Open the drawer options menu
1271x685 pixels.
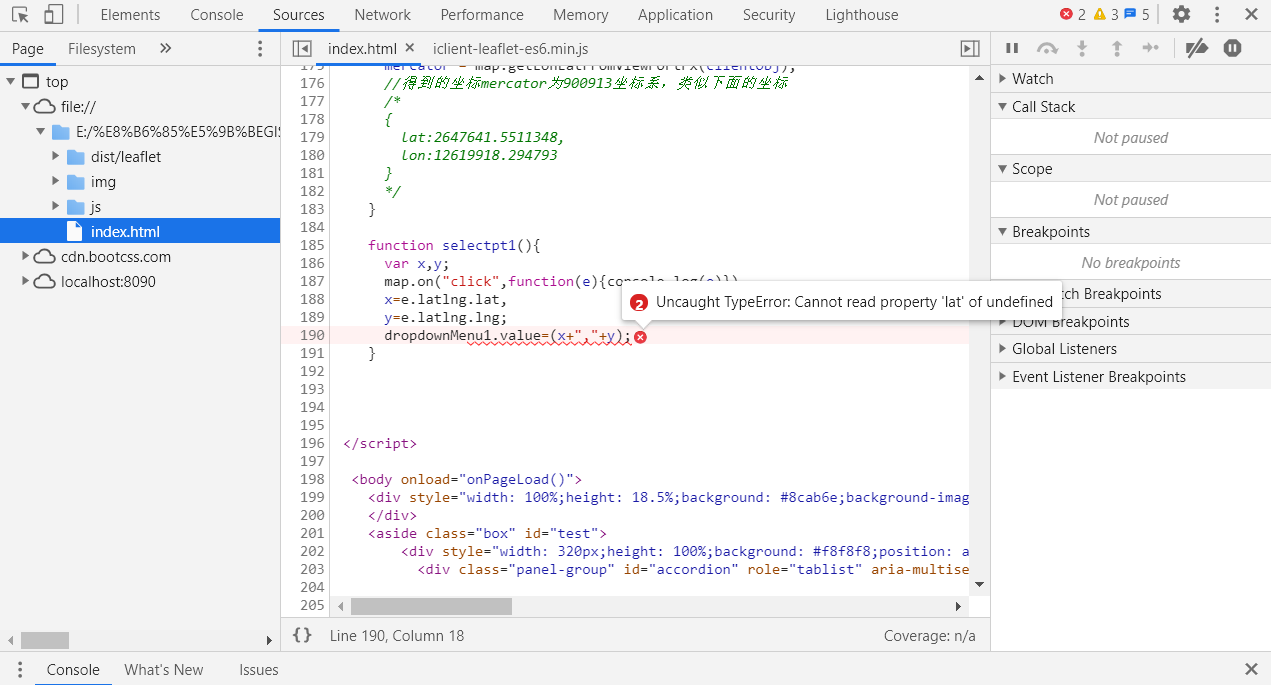(19, 670)
